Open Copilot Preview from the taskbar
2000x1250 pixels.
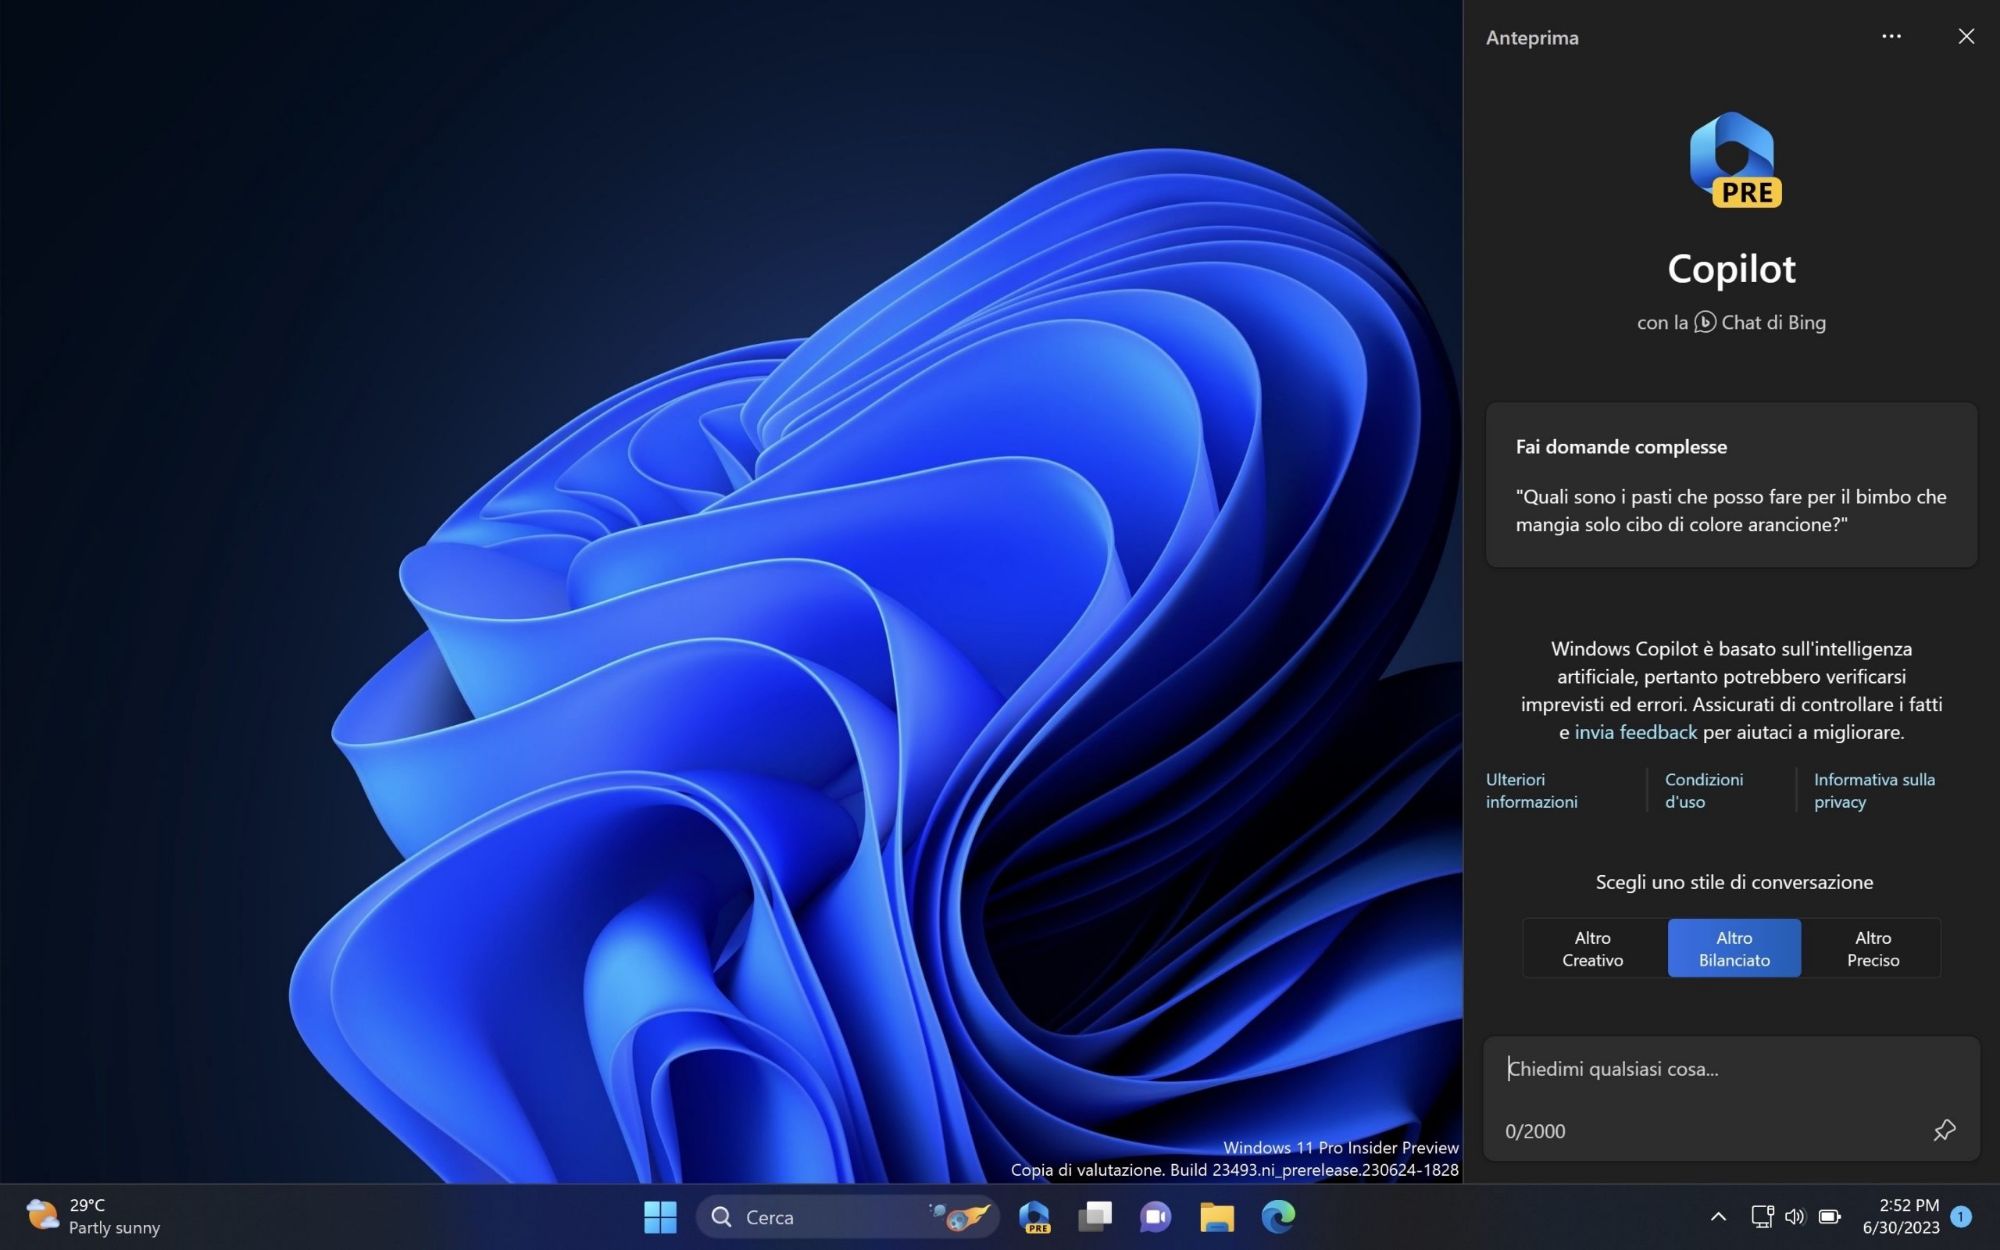pos(1035,1216)
